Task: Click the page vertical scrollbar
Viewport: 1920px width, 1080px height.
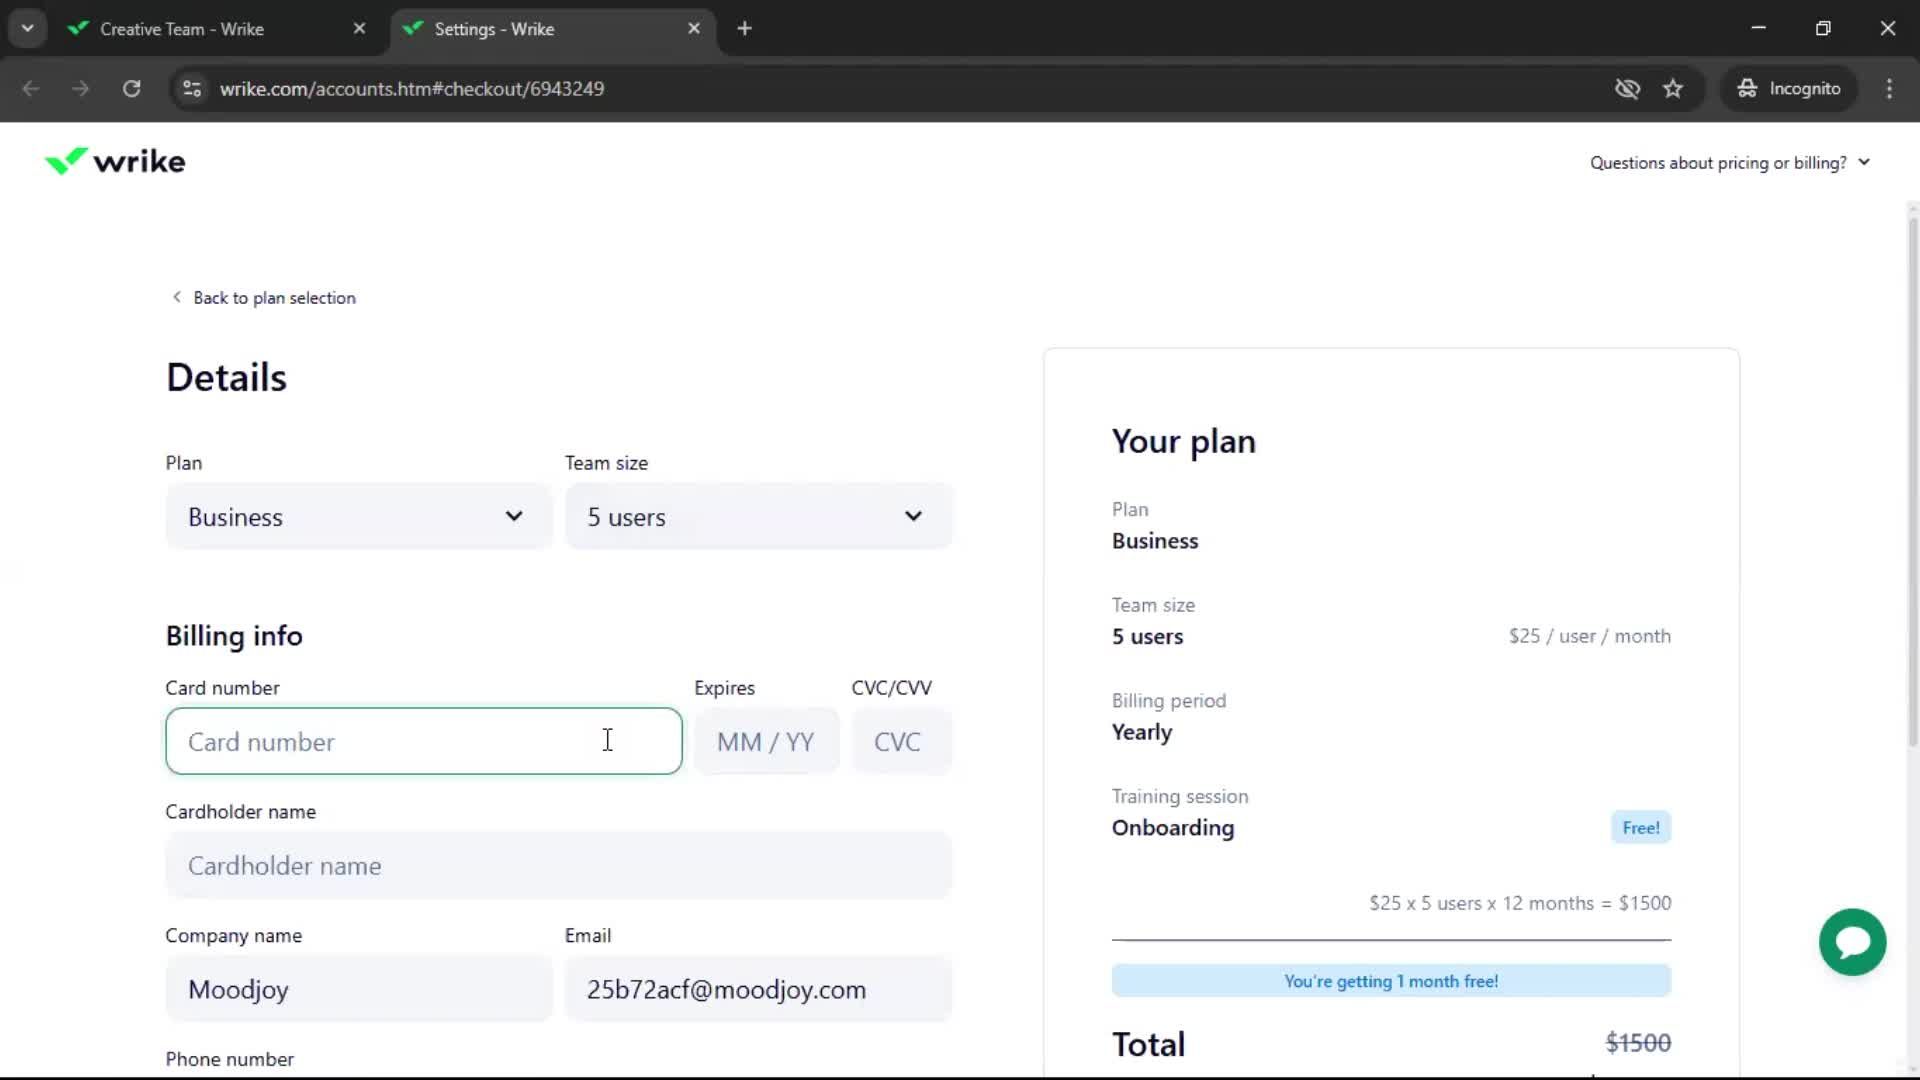Action: click(x=1913, y=480)
